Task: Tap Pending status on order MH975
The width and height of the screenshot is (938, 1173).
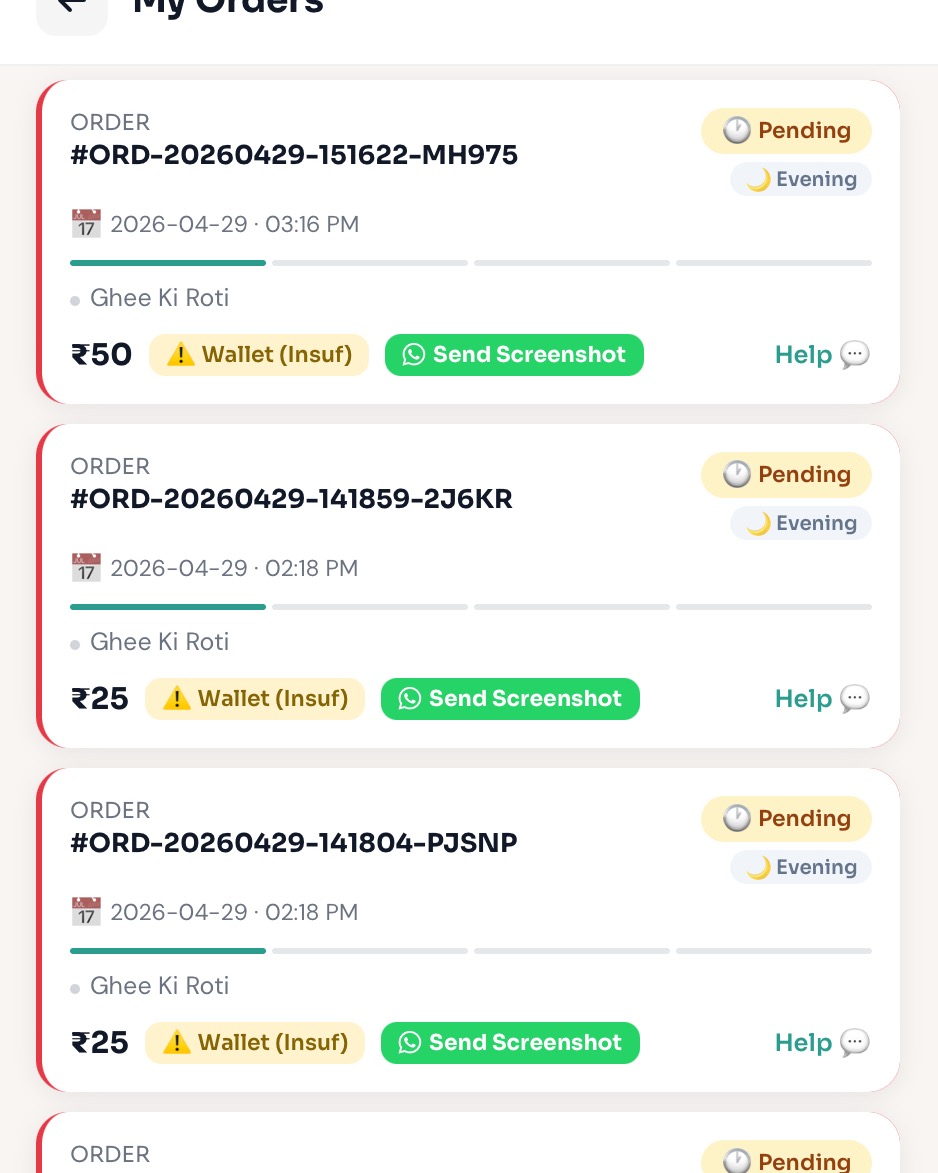Action: pos(786,131)
